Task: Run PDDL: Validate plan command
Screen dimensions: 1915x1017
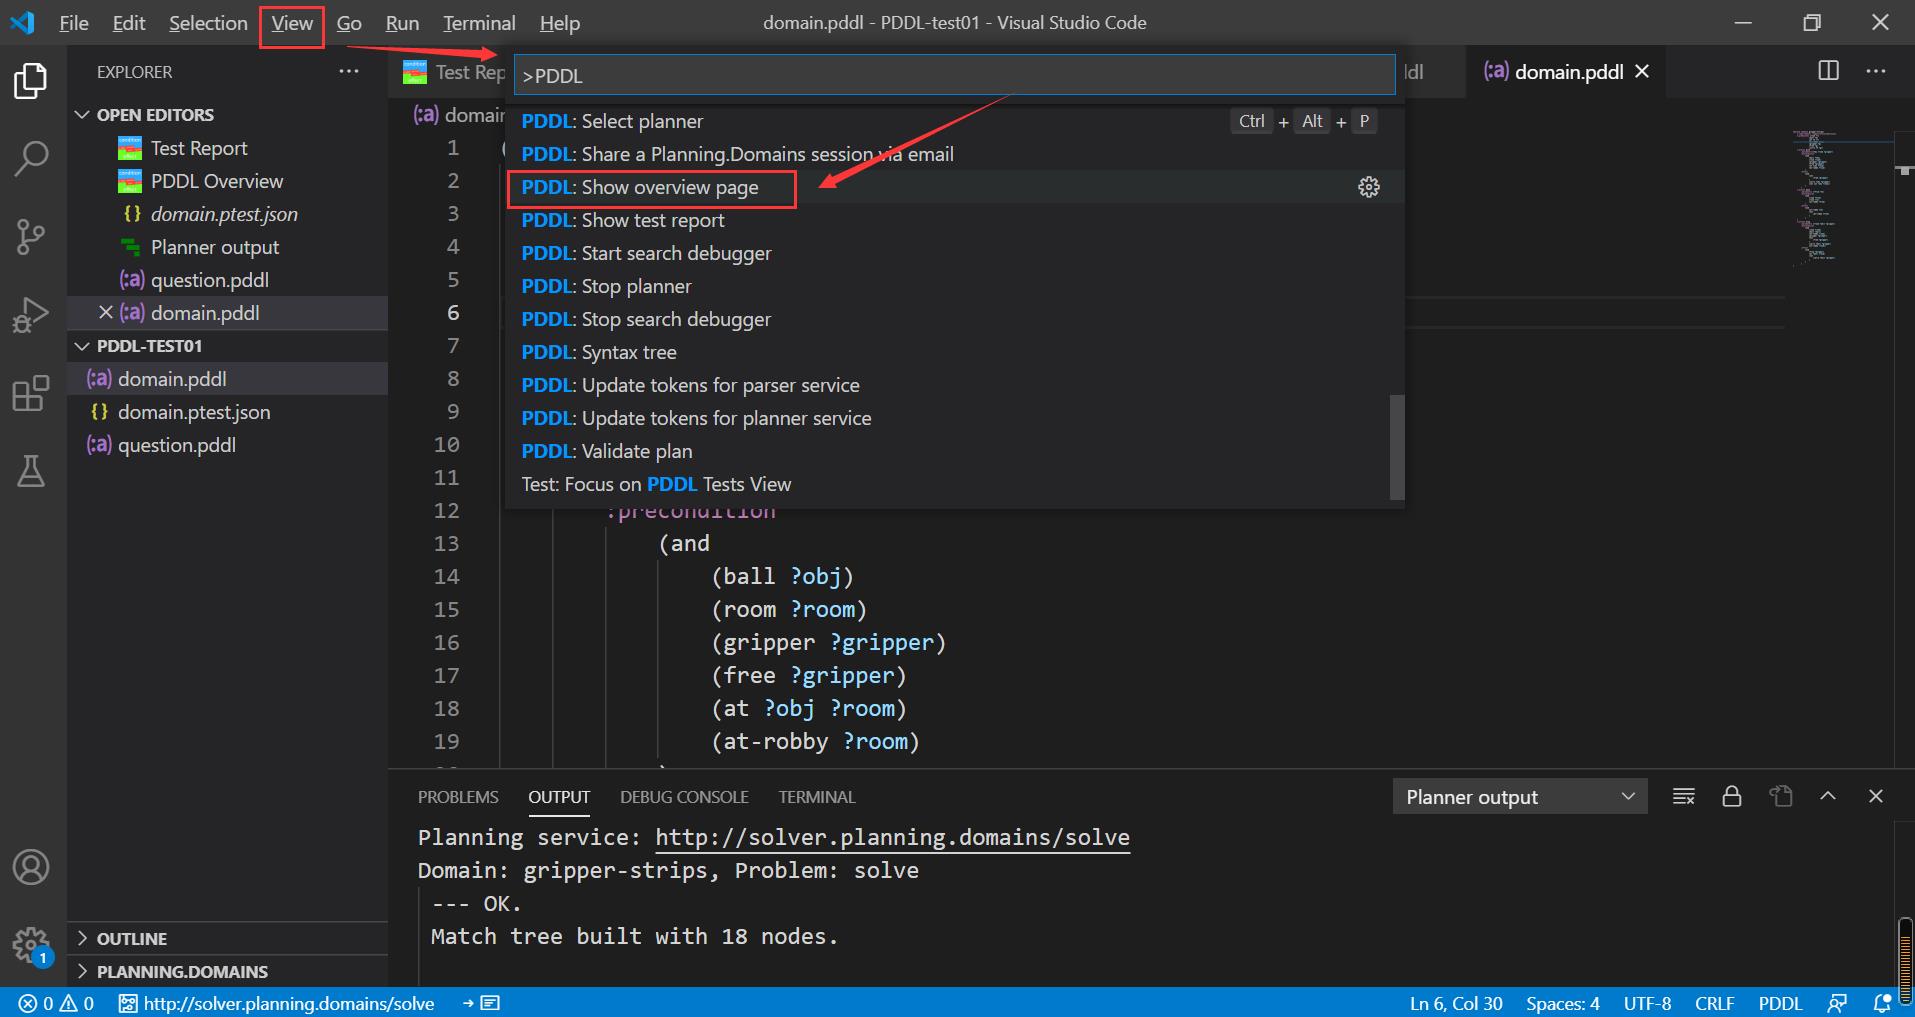Action: point(954,451)
